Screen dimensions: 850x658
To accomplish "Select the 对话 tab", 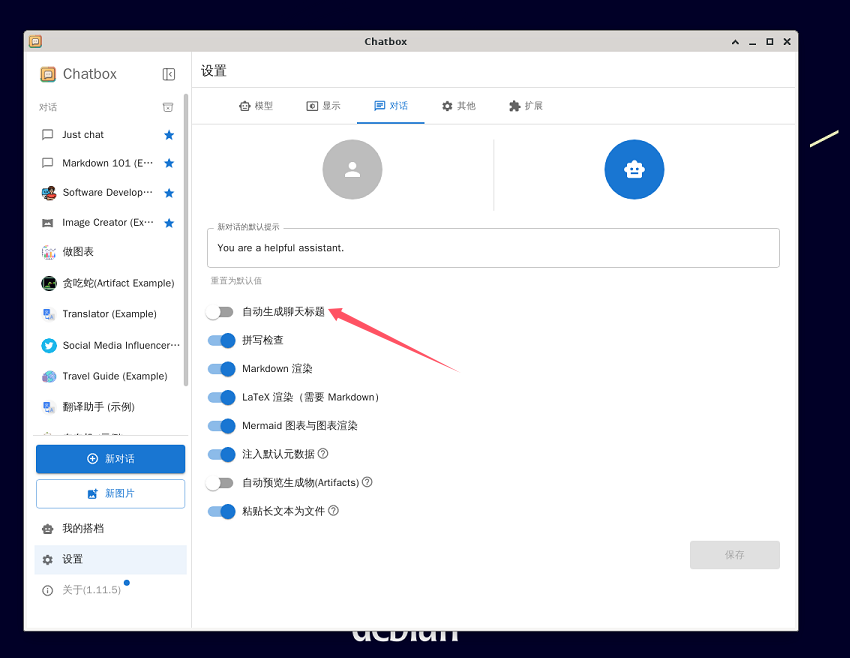I will click(x=390, y=106).
